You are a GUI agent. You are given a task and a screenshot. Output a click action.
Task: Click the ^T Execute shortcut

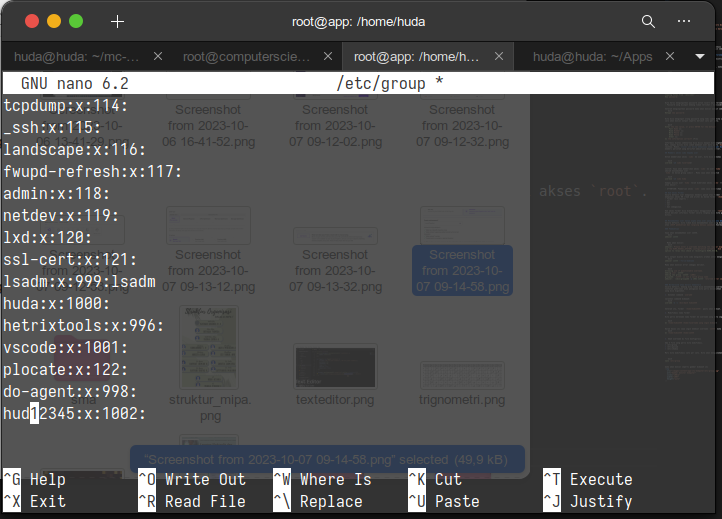point(588,480)
